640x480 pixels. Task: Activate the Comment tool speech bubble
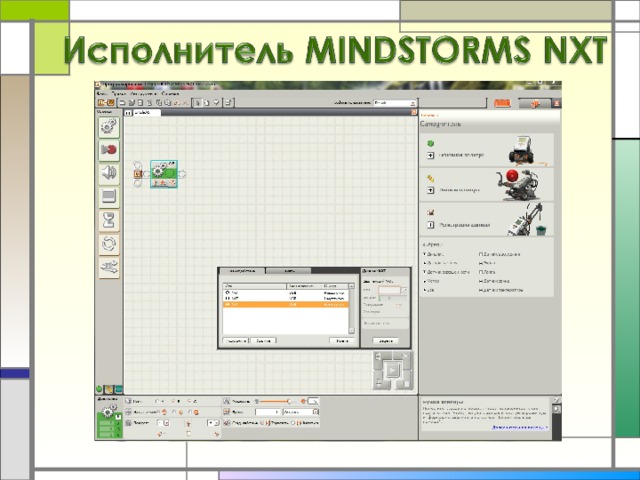tap(216, 103)
